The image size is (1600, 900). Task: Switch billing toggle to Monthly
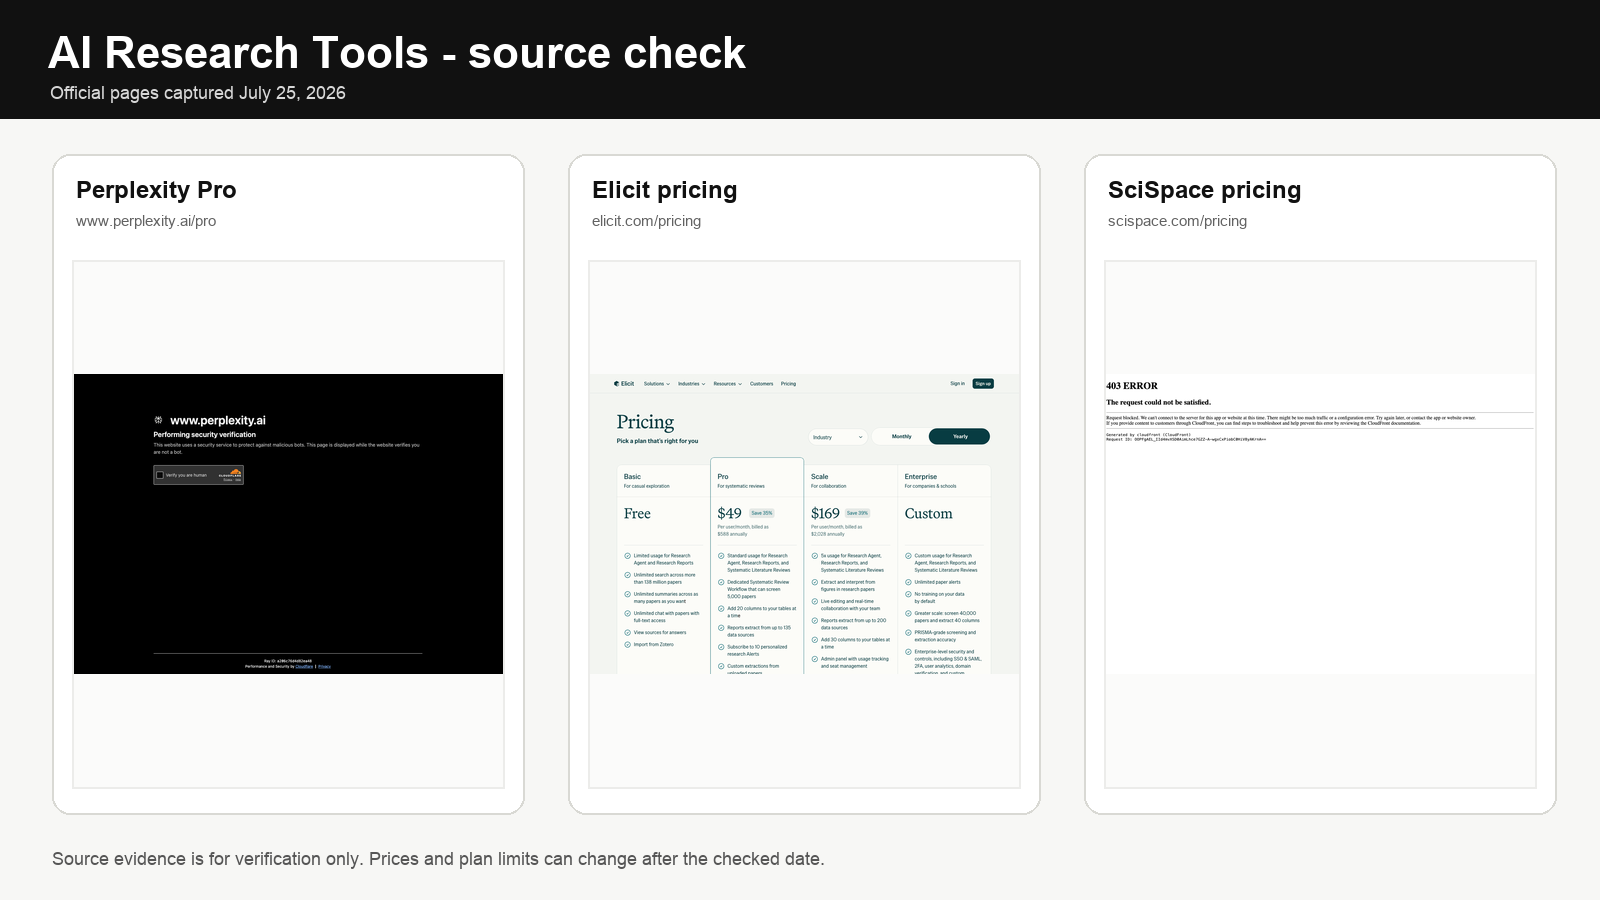point(901,436)
